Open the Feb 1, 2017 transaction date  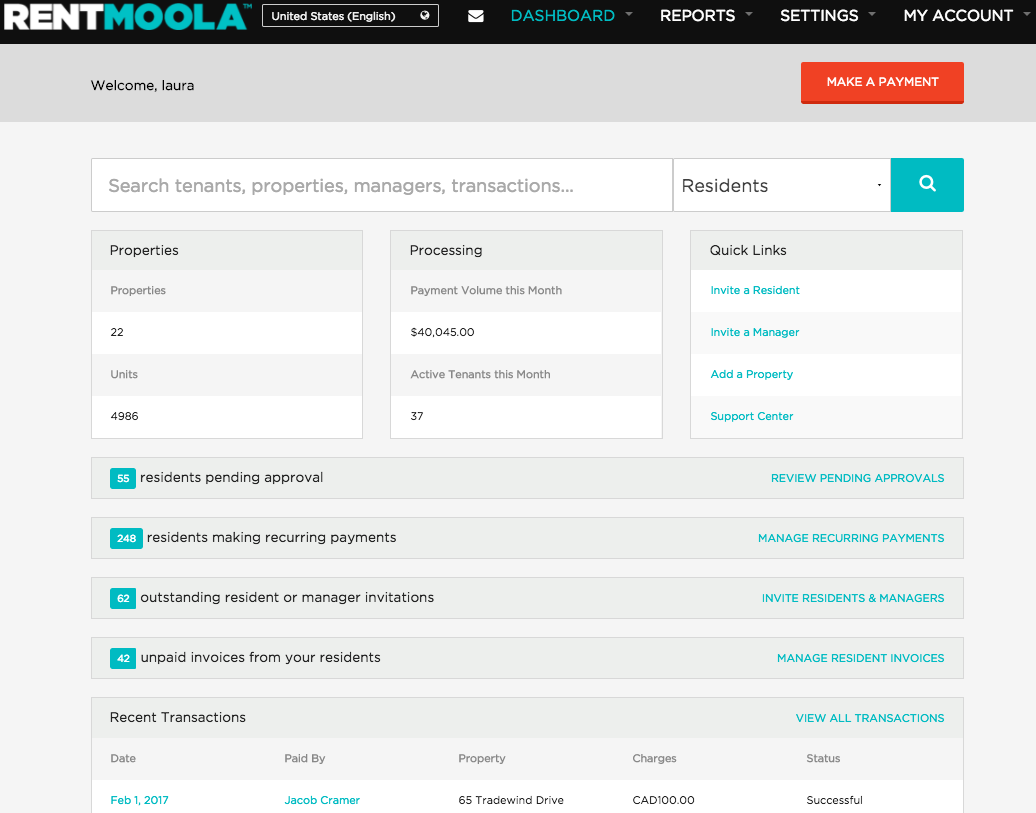[x=139, y=800]
